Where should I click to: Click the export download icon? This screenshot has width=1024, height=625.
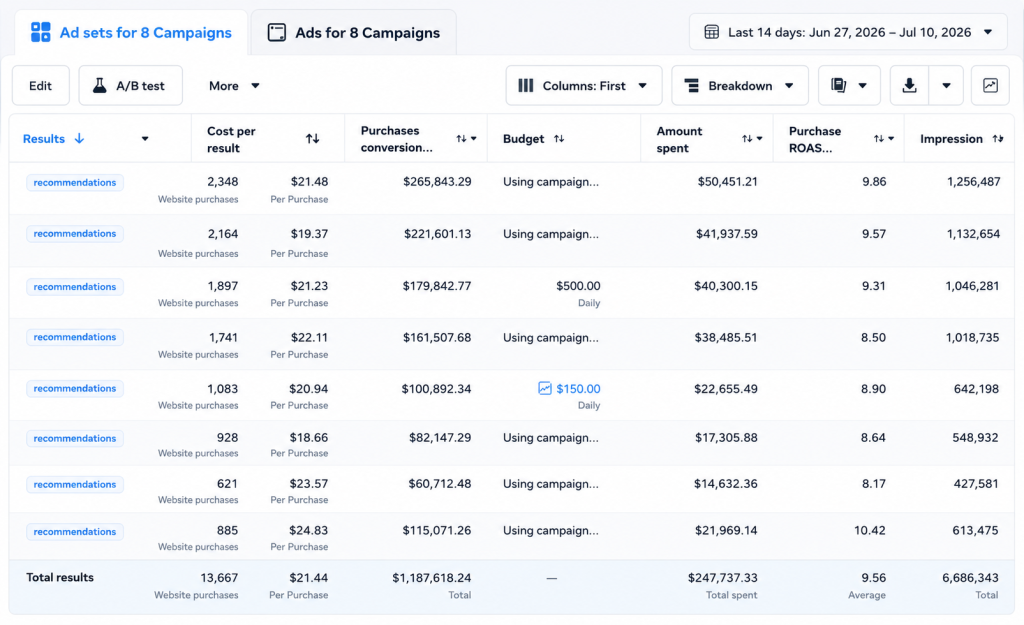point(909,86)
